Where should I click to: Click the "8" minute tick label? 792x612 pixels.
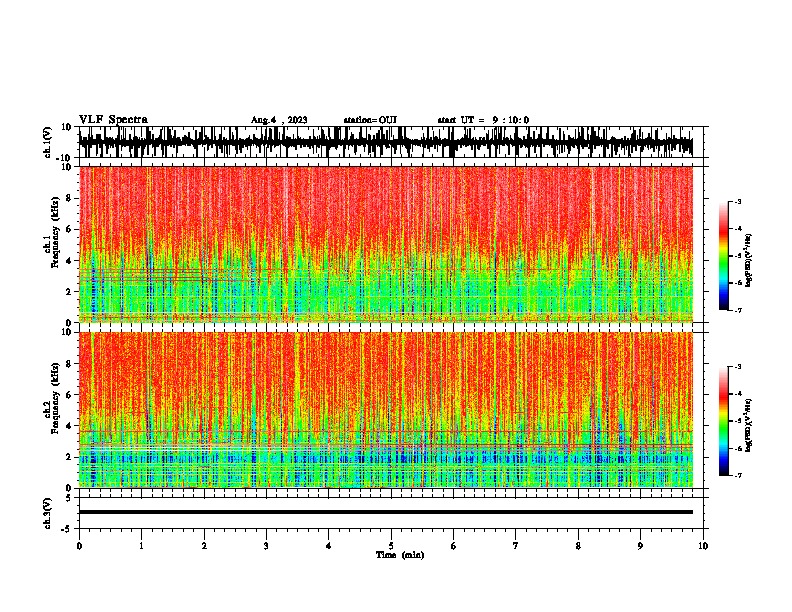[578, 546]
